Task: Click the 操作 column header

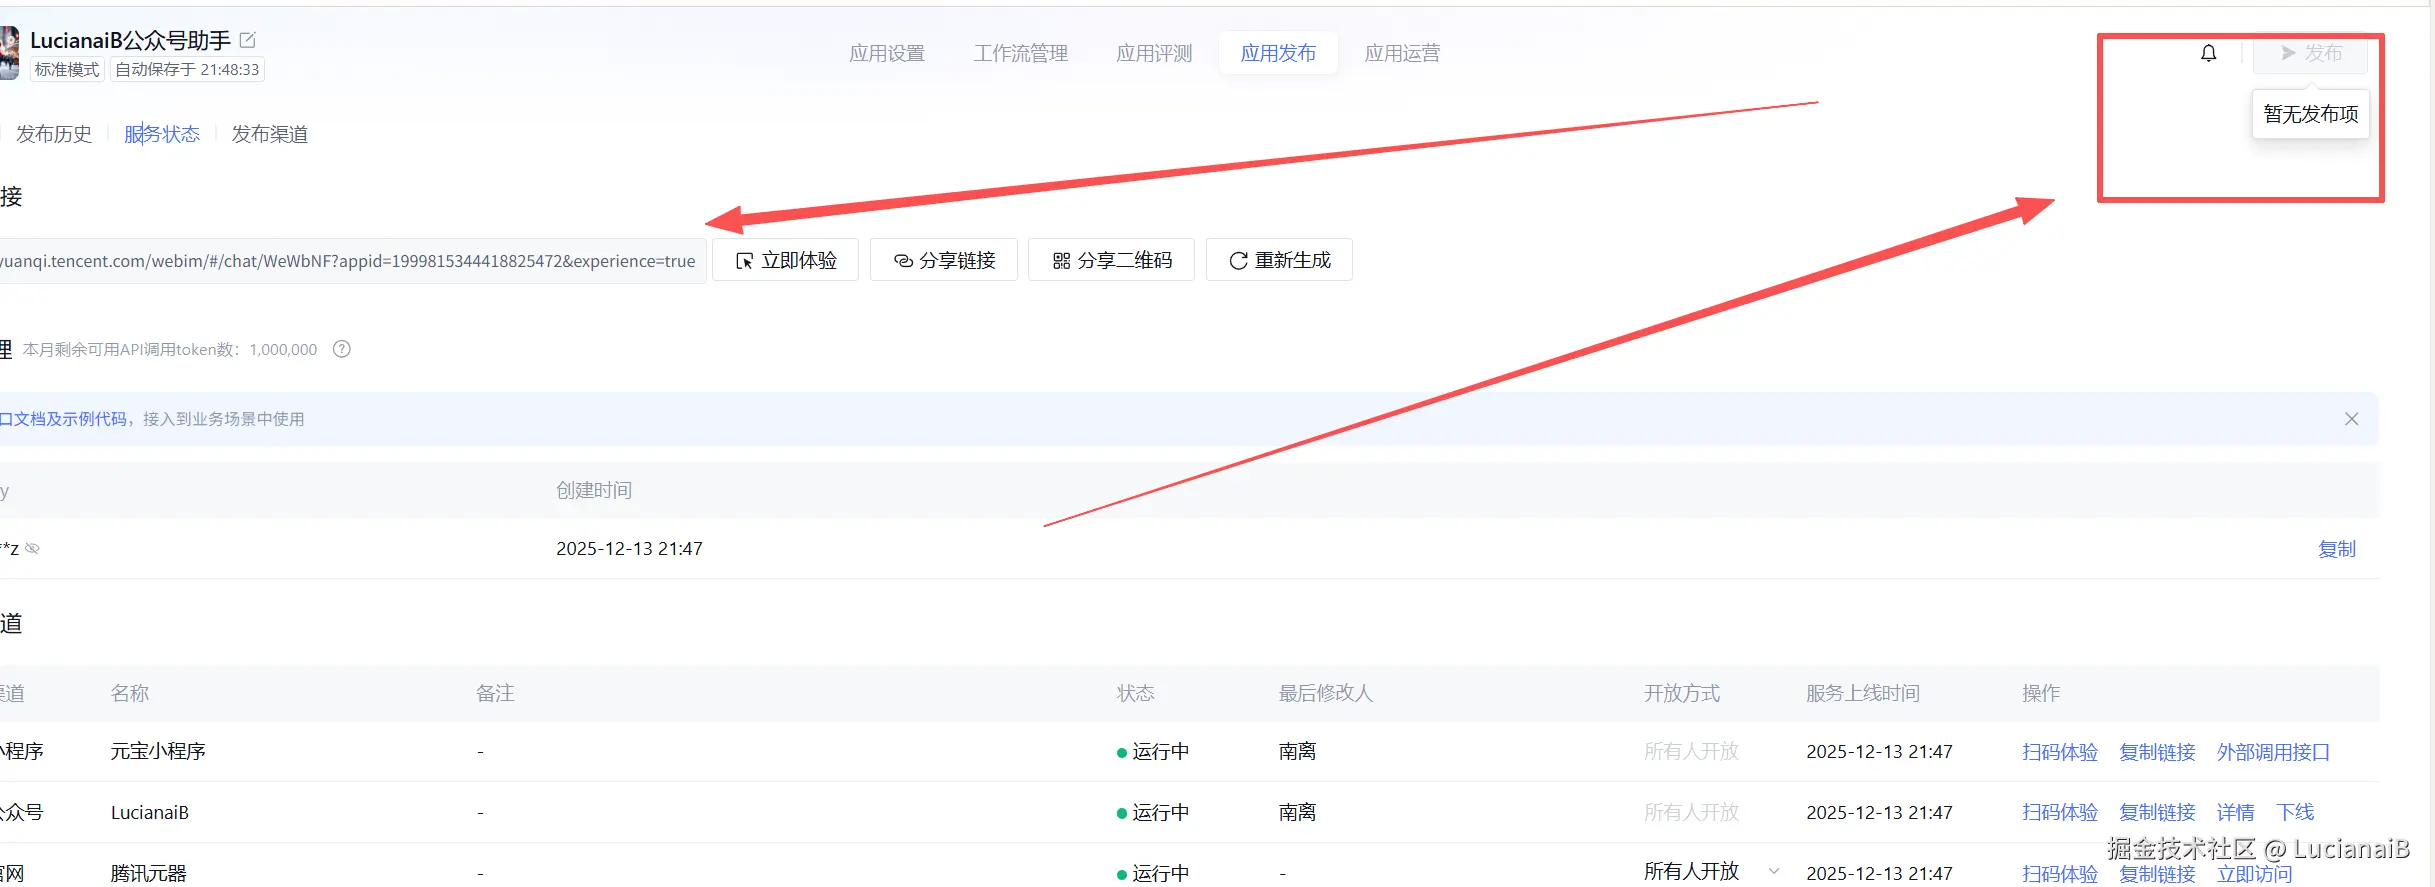Action: point(2041,693)
